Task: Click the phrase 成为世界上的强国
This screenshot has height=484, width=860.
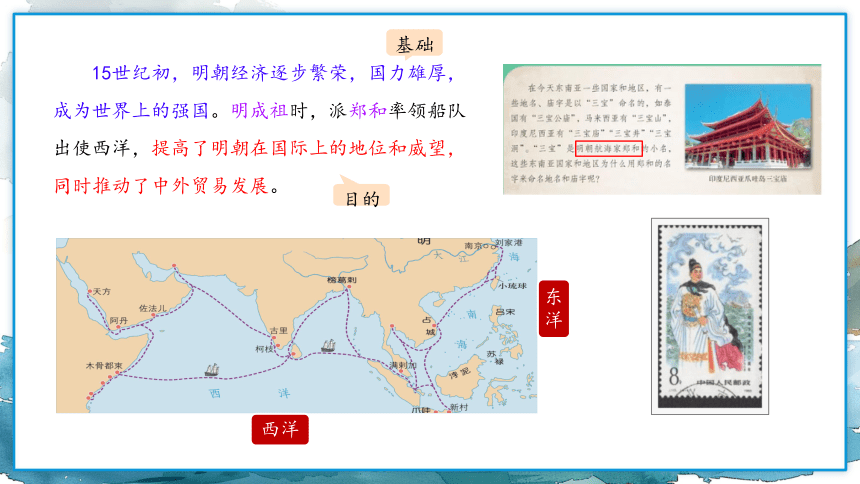Action: [132, 110]
